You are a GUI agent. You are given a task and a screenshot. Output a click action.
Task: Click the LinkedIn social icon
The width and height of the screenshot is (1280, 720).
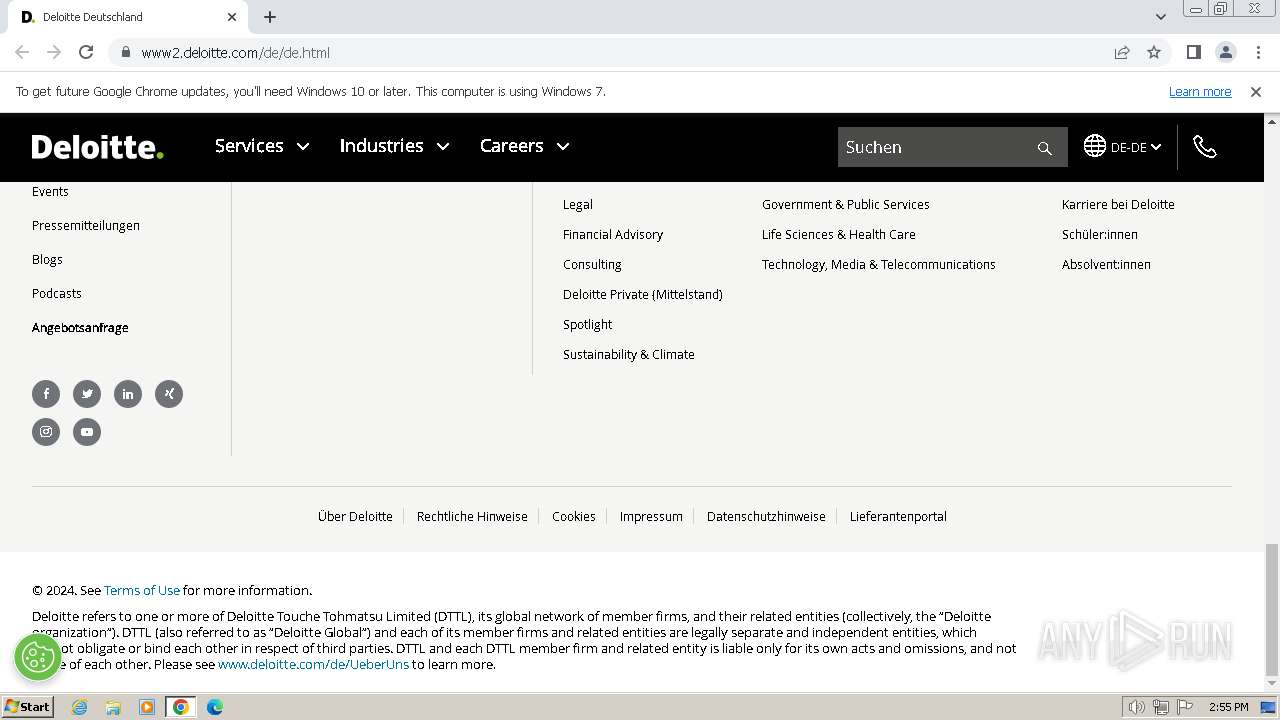128,394
